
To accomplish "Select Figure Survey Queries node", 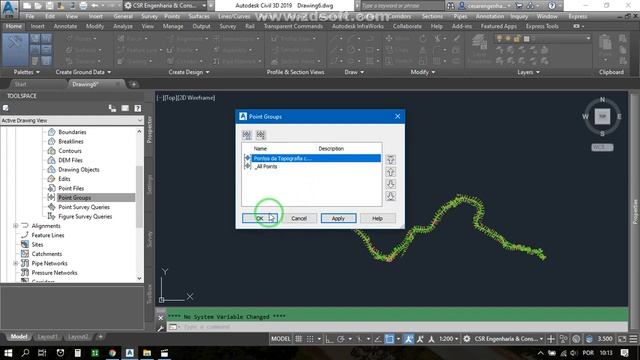I will tap(85, 216).
